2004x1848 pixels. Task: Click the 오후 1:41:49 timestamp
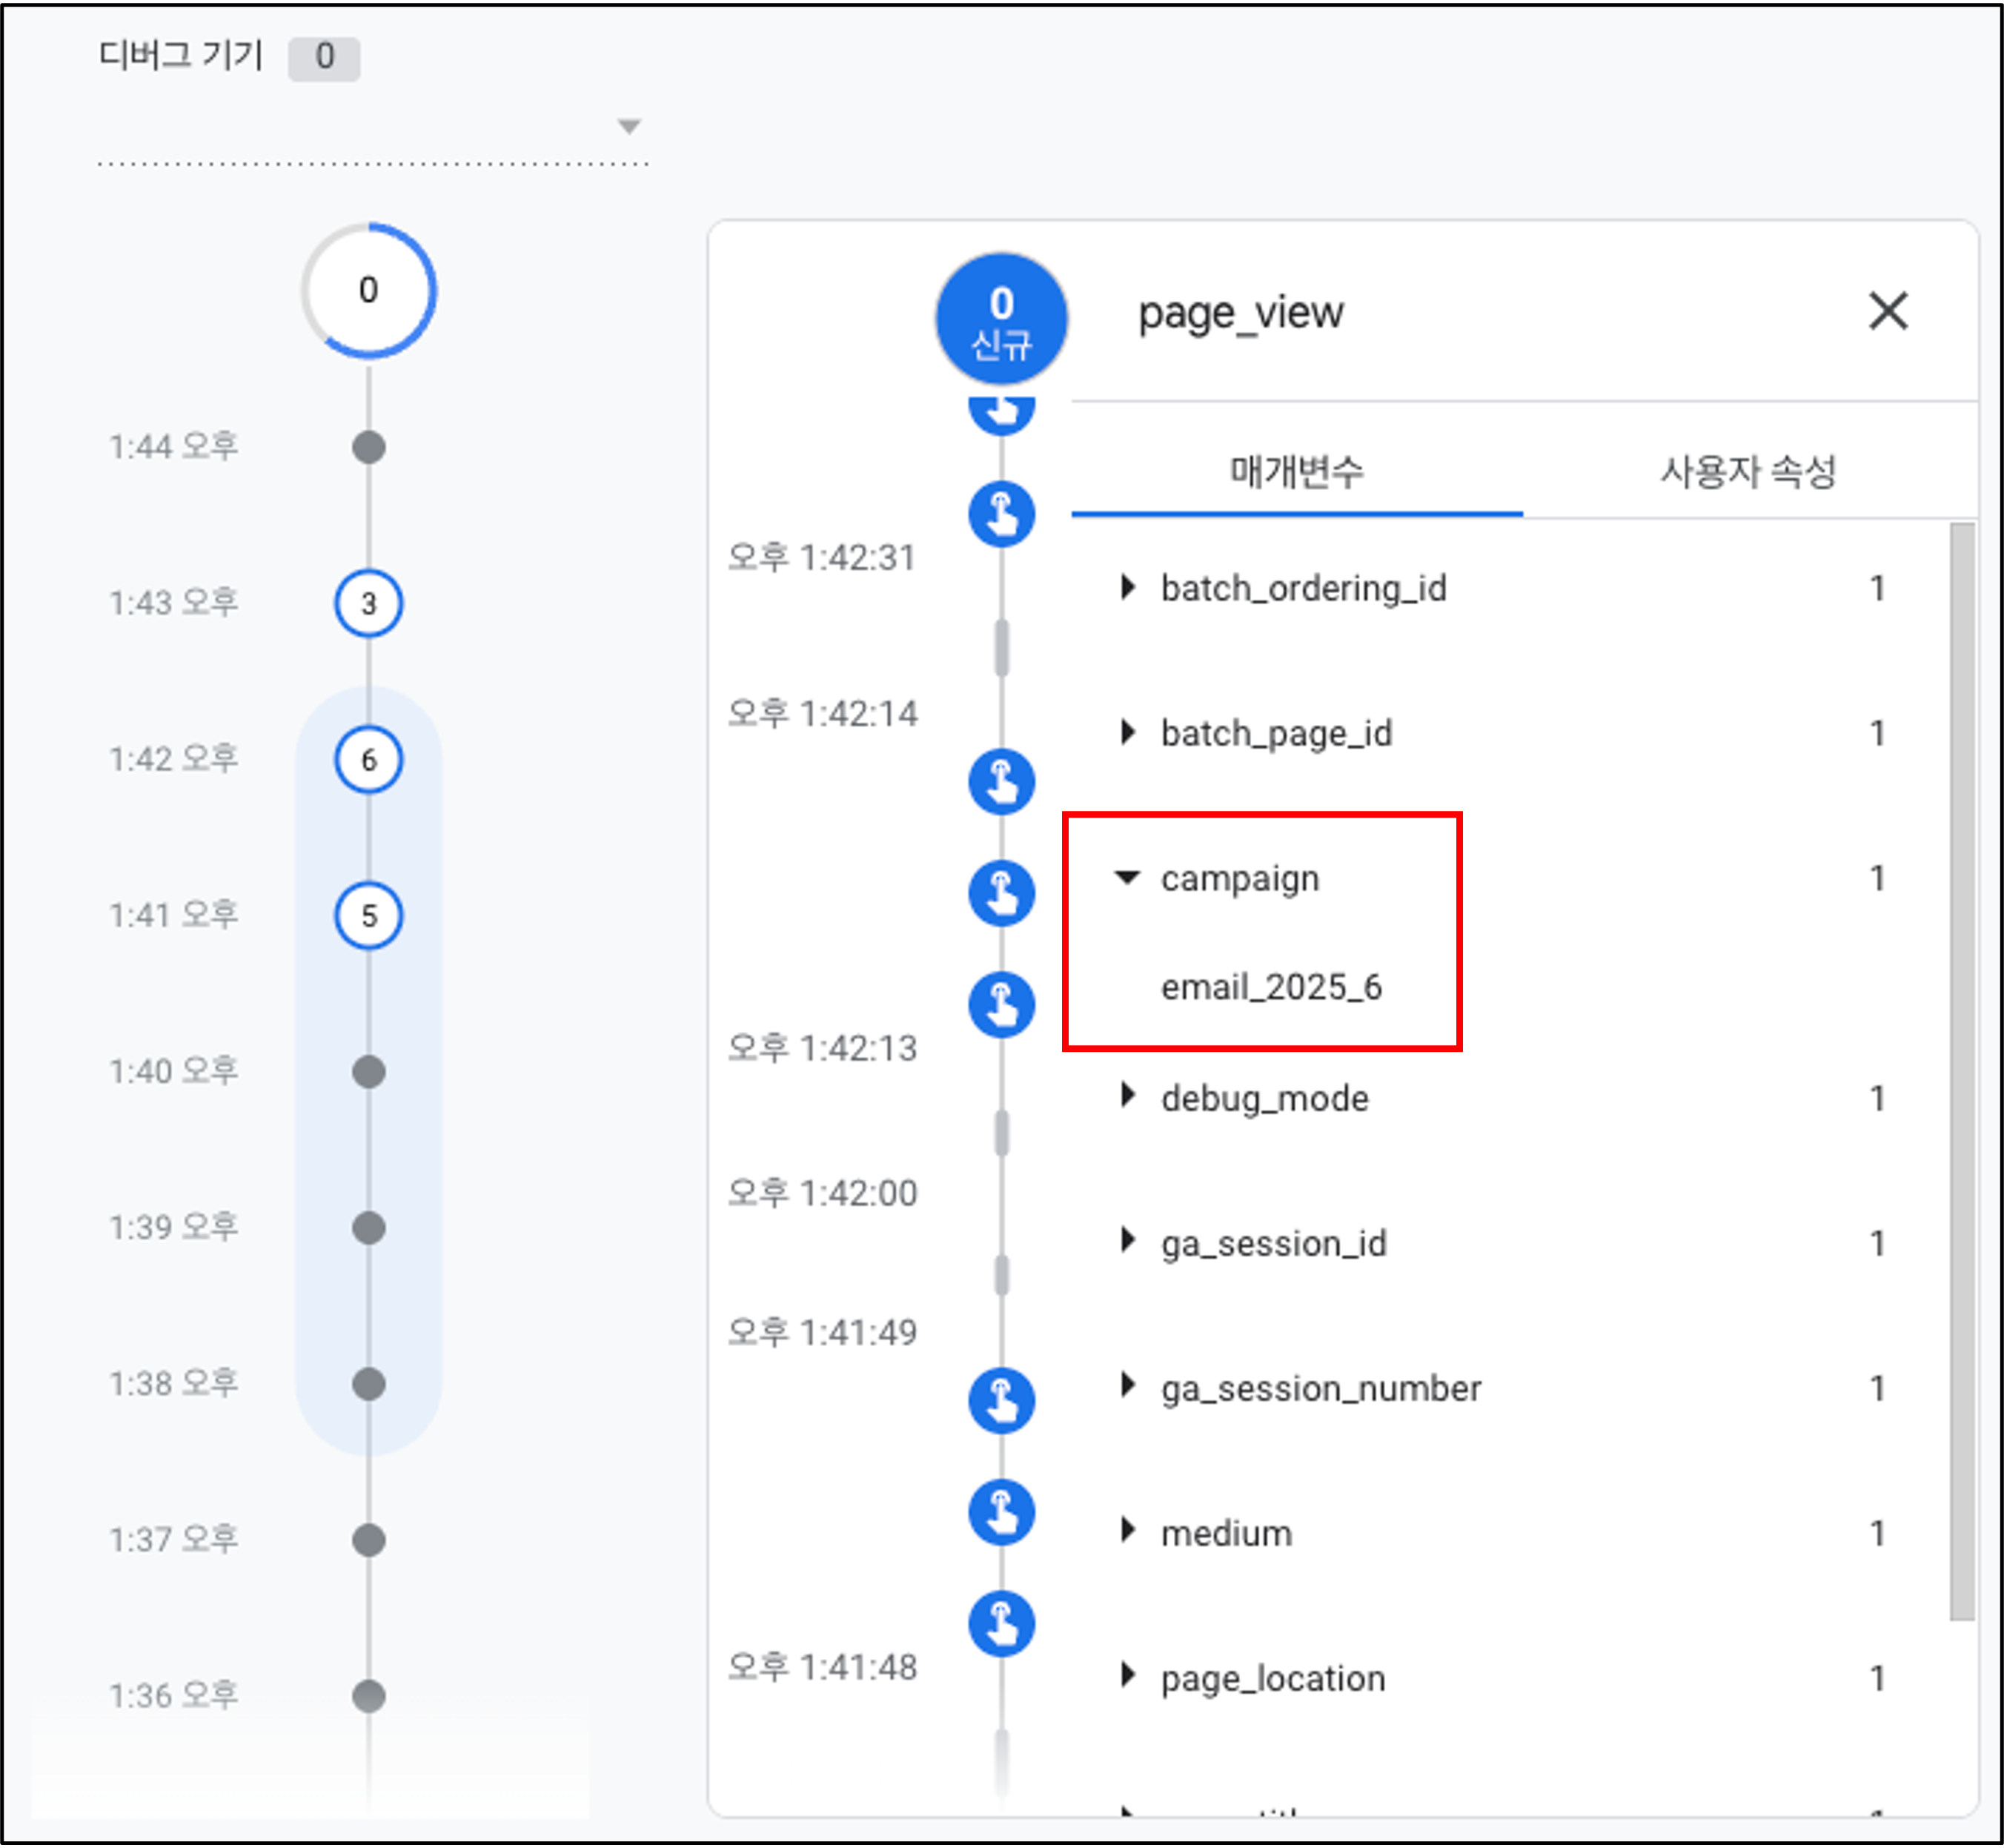pyautogui.click(x=822, y=1332)
